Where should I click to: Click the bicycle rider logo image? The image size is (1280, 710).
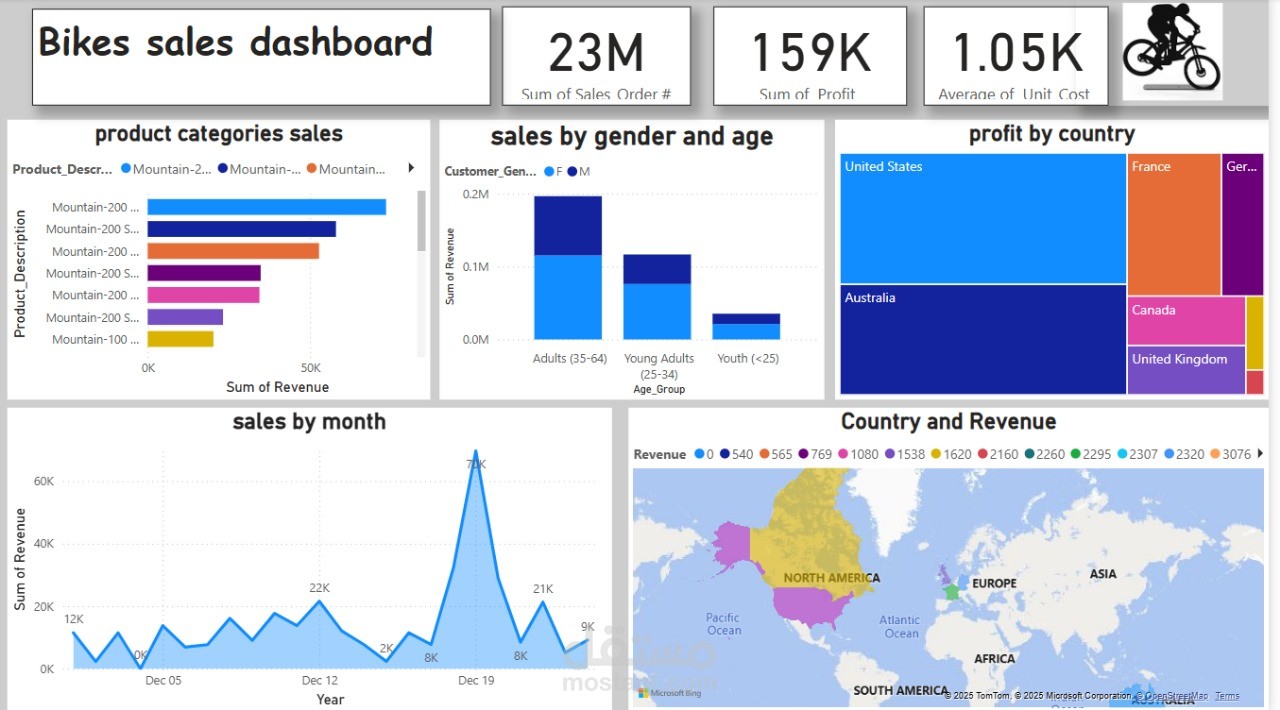click(x=1171, y=50)
